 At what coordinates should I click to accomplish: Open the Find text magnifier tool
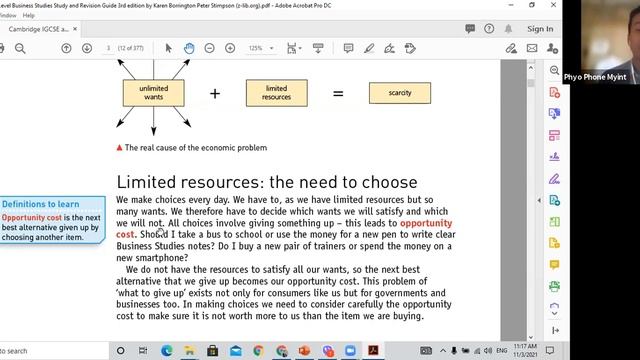pyautogui.click(x=20, y=49)
